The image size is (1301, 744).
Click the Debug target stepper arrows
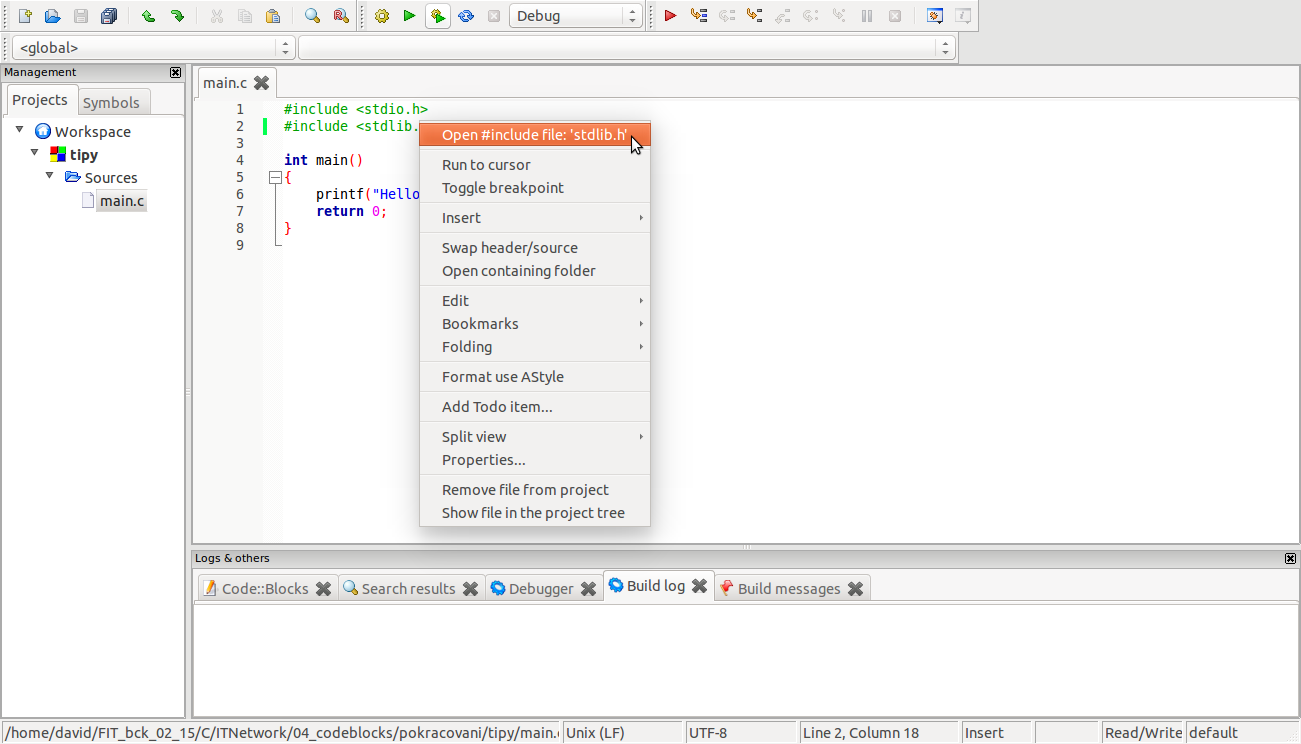click(x=631, y=15)
